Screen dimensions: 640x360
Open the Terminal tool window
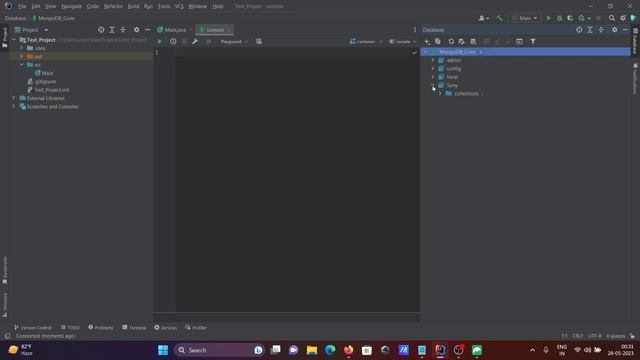[134, 327]
